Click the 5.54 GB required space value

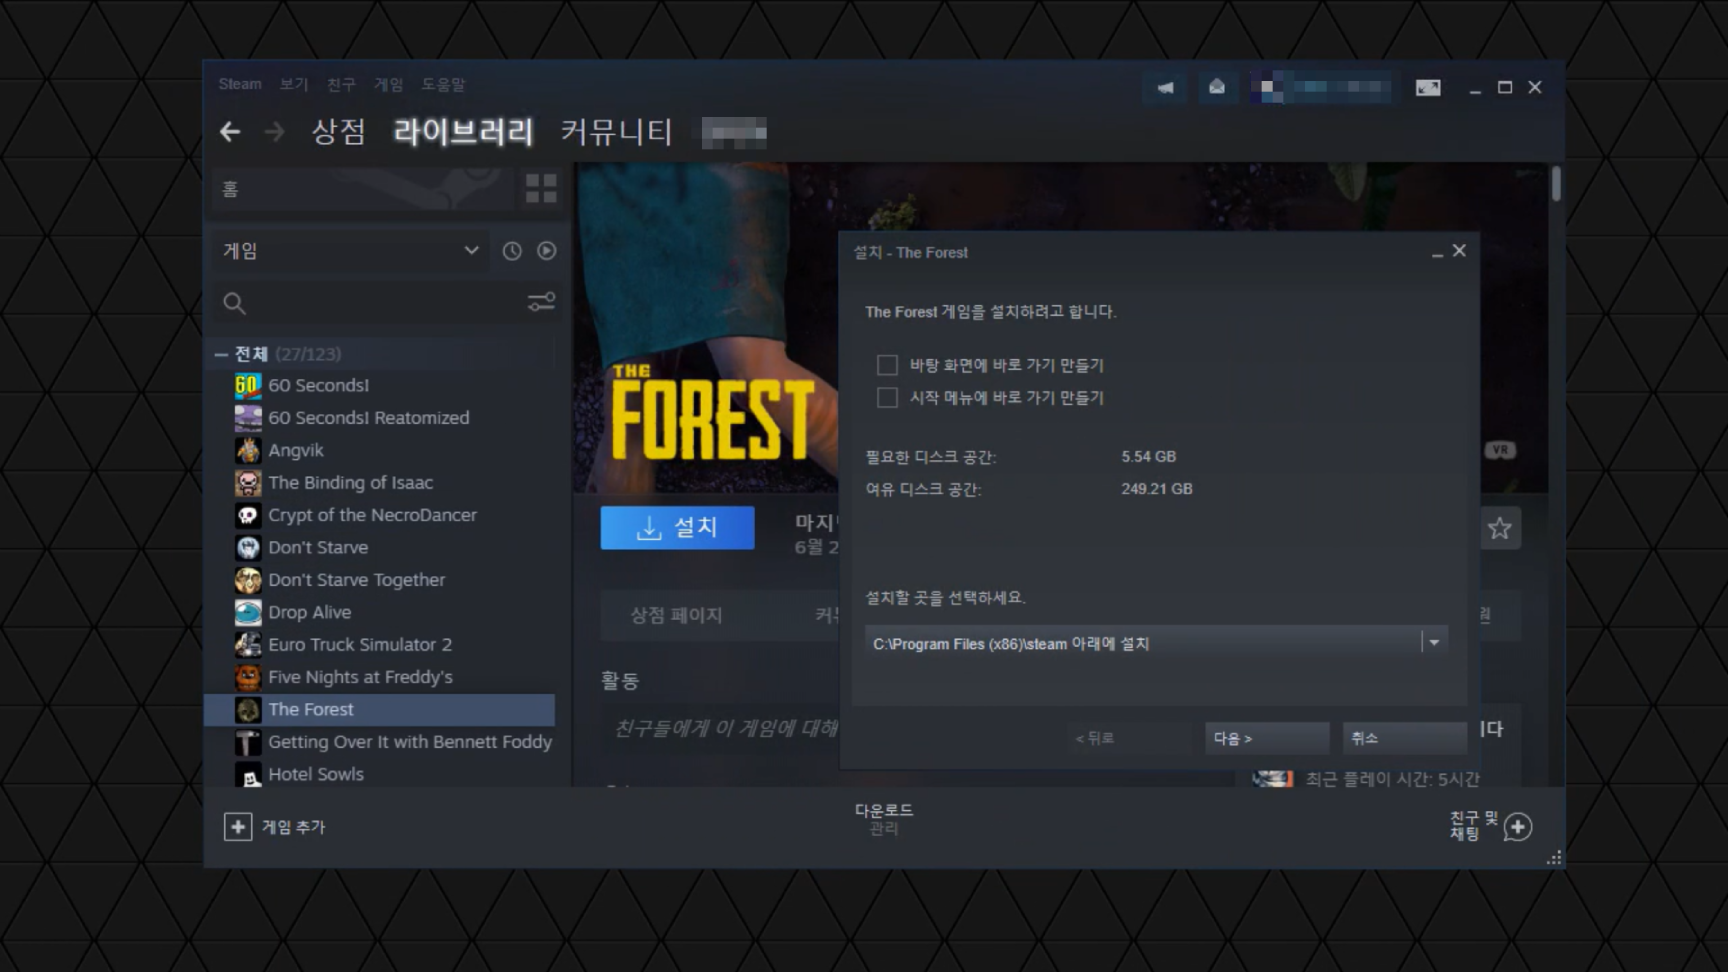click(1149, 456)
